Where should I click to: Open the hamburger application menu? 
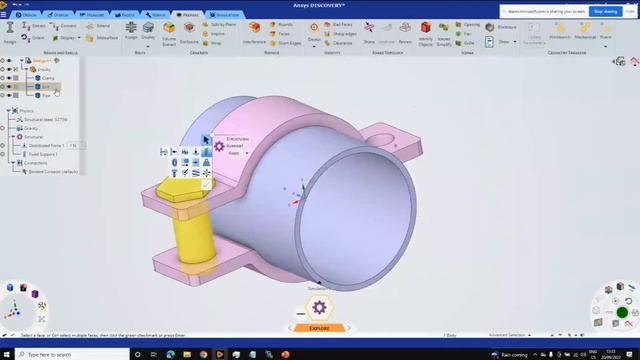click(x=4, y=15)
